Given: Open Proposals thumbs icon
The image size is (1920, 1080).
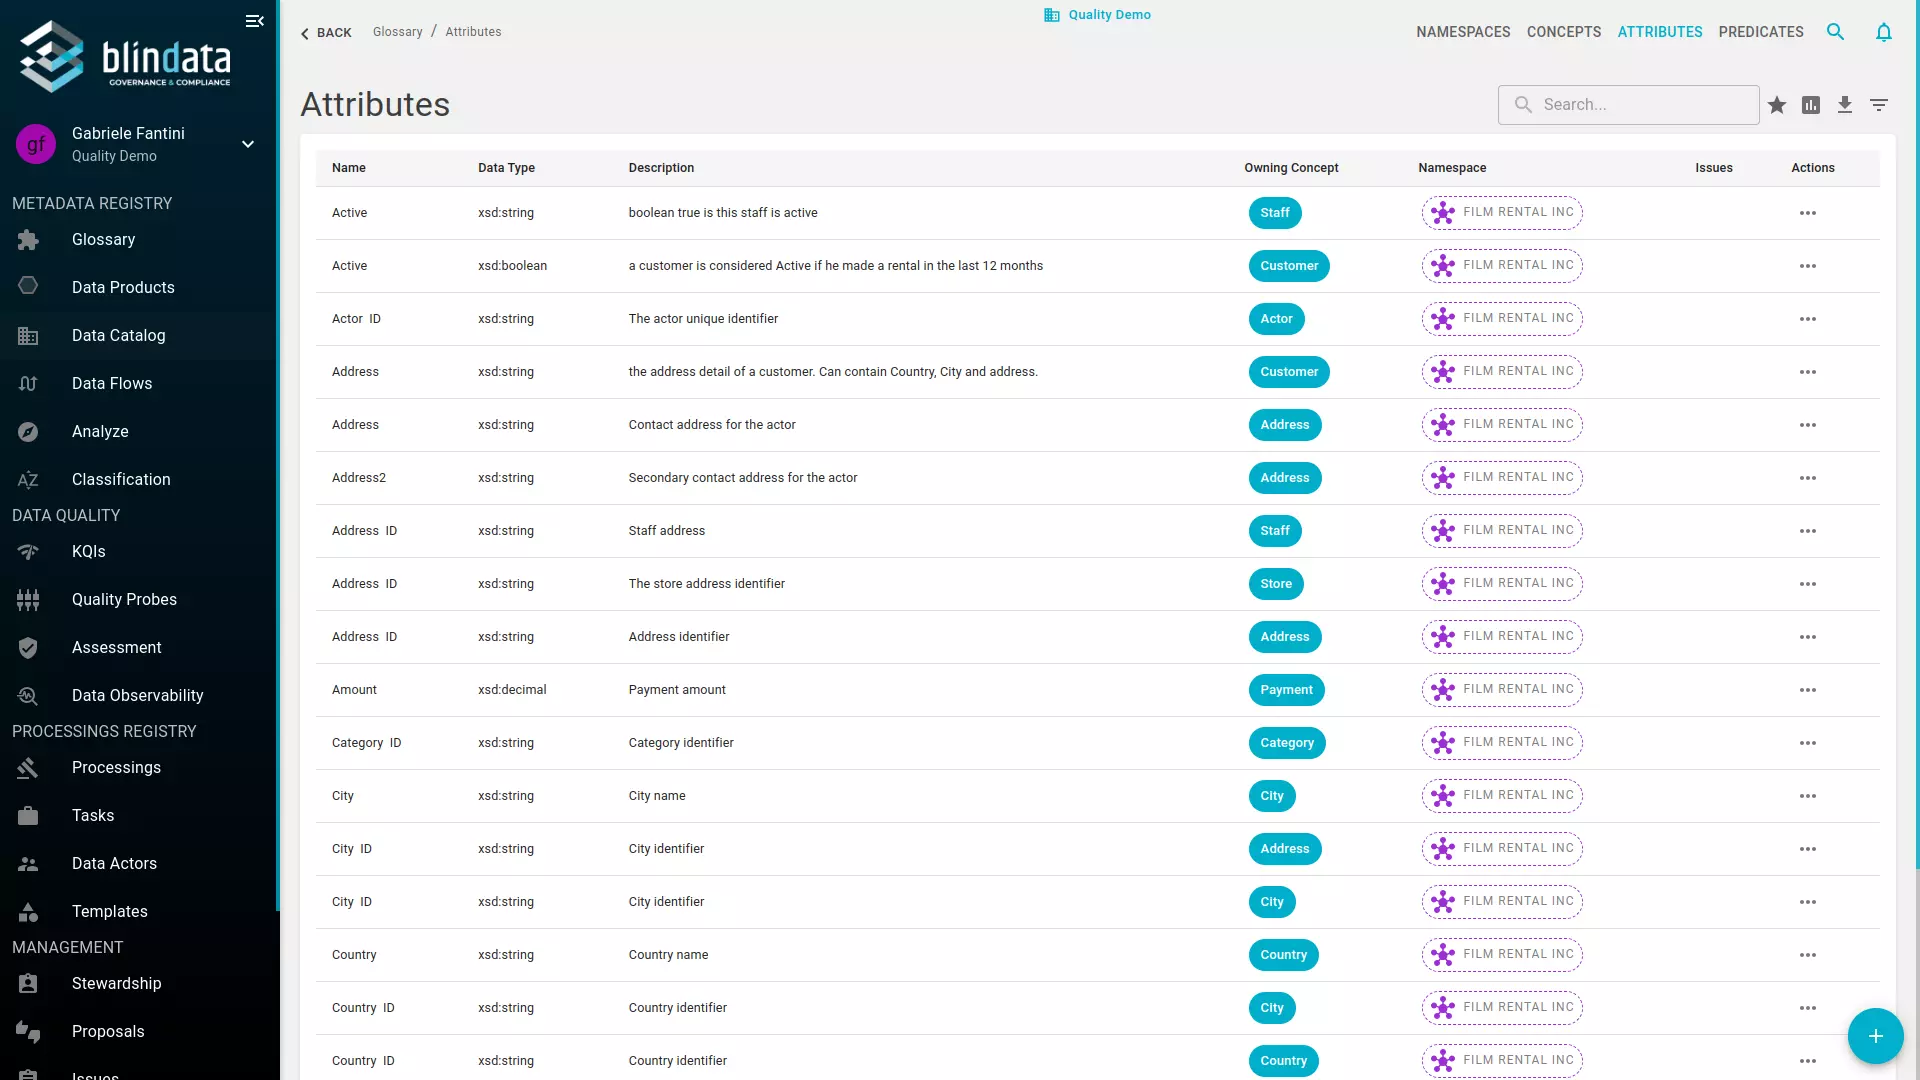Looking at the screenshot, I should pos(28,1032).
